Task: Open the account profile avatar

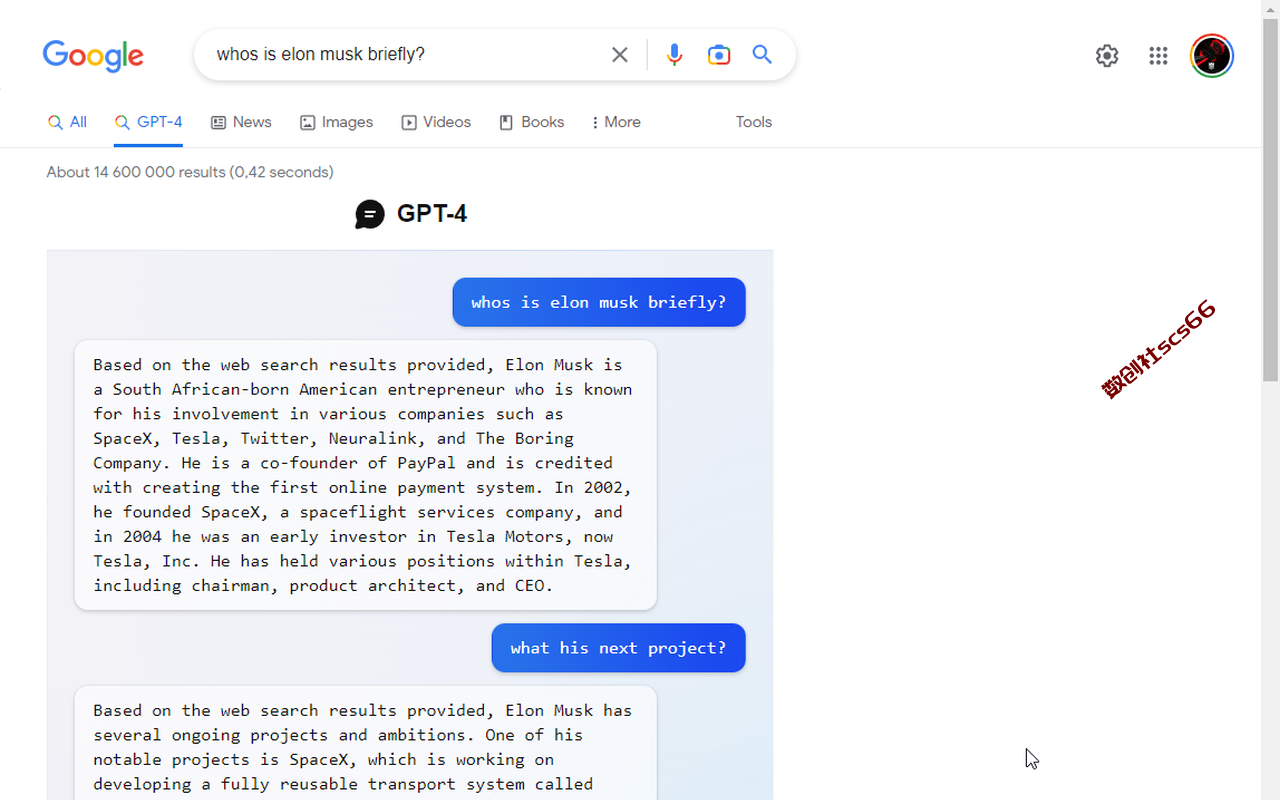Action: tap(1211, 56)
